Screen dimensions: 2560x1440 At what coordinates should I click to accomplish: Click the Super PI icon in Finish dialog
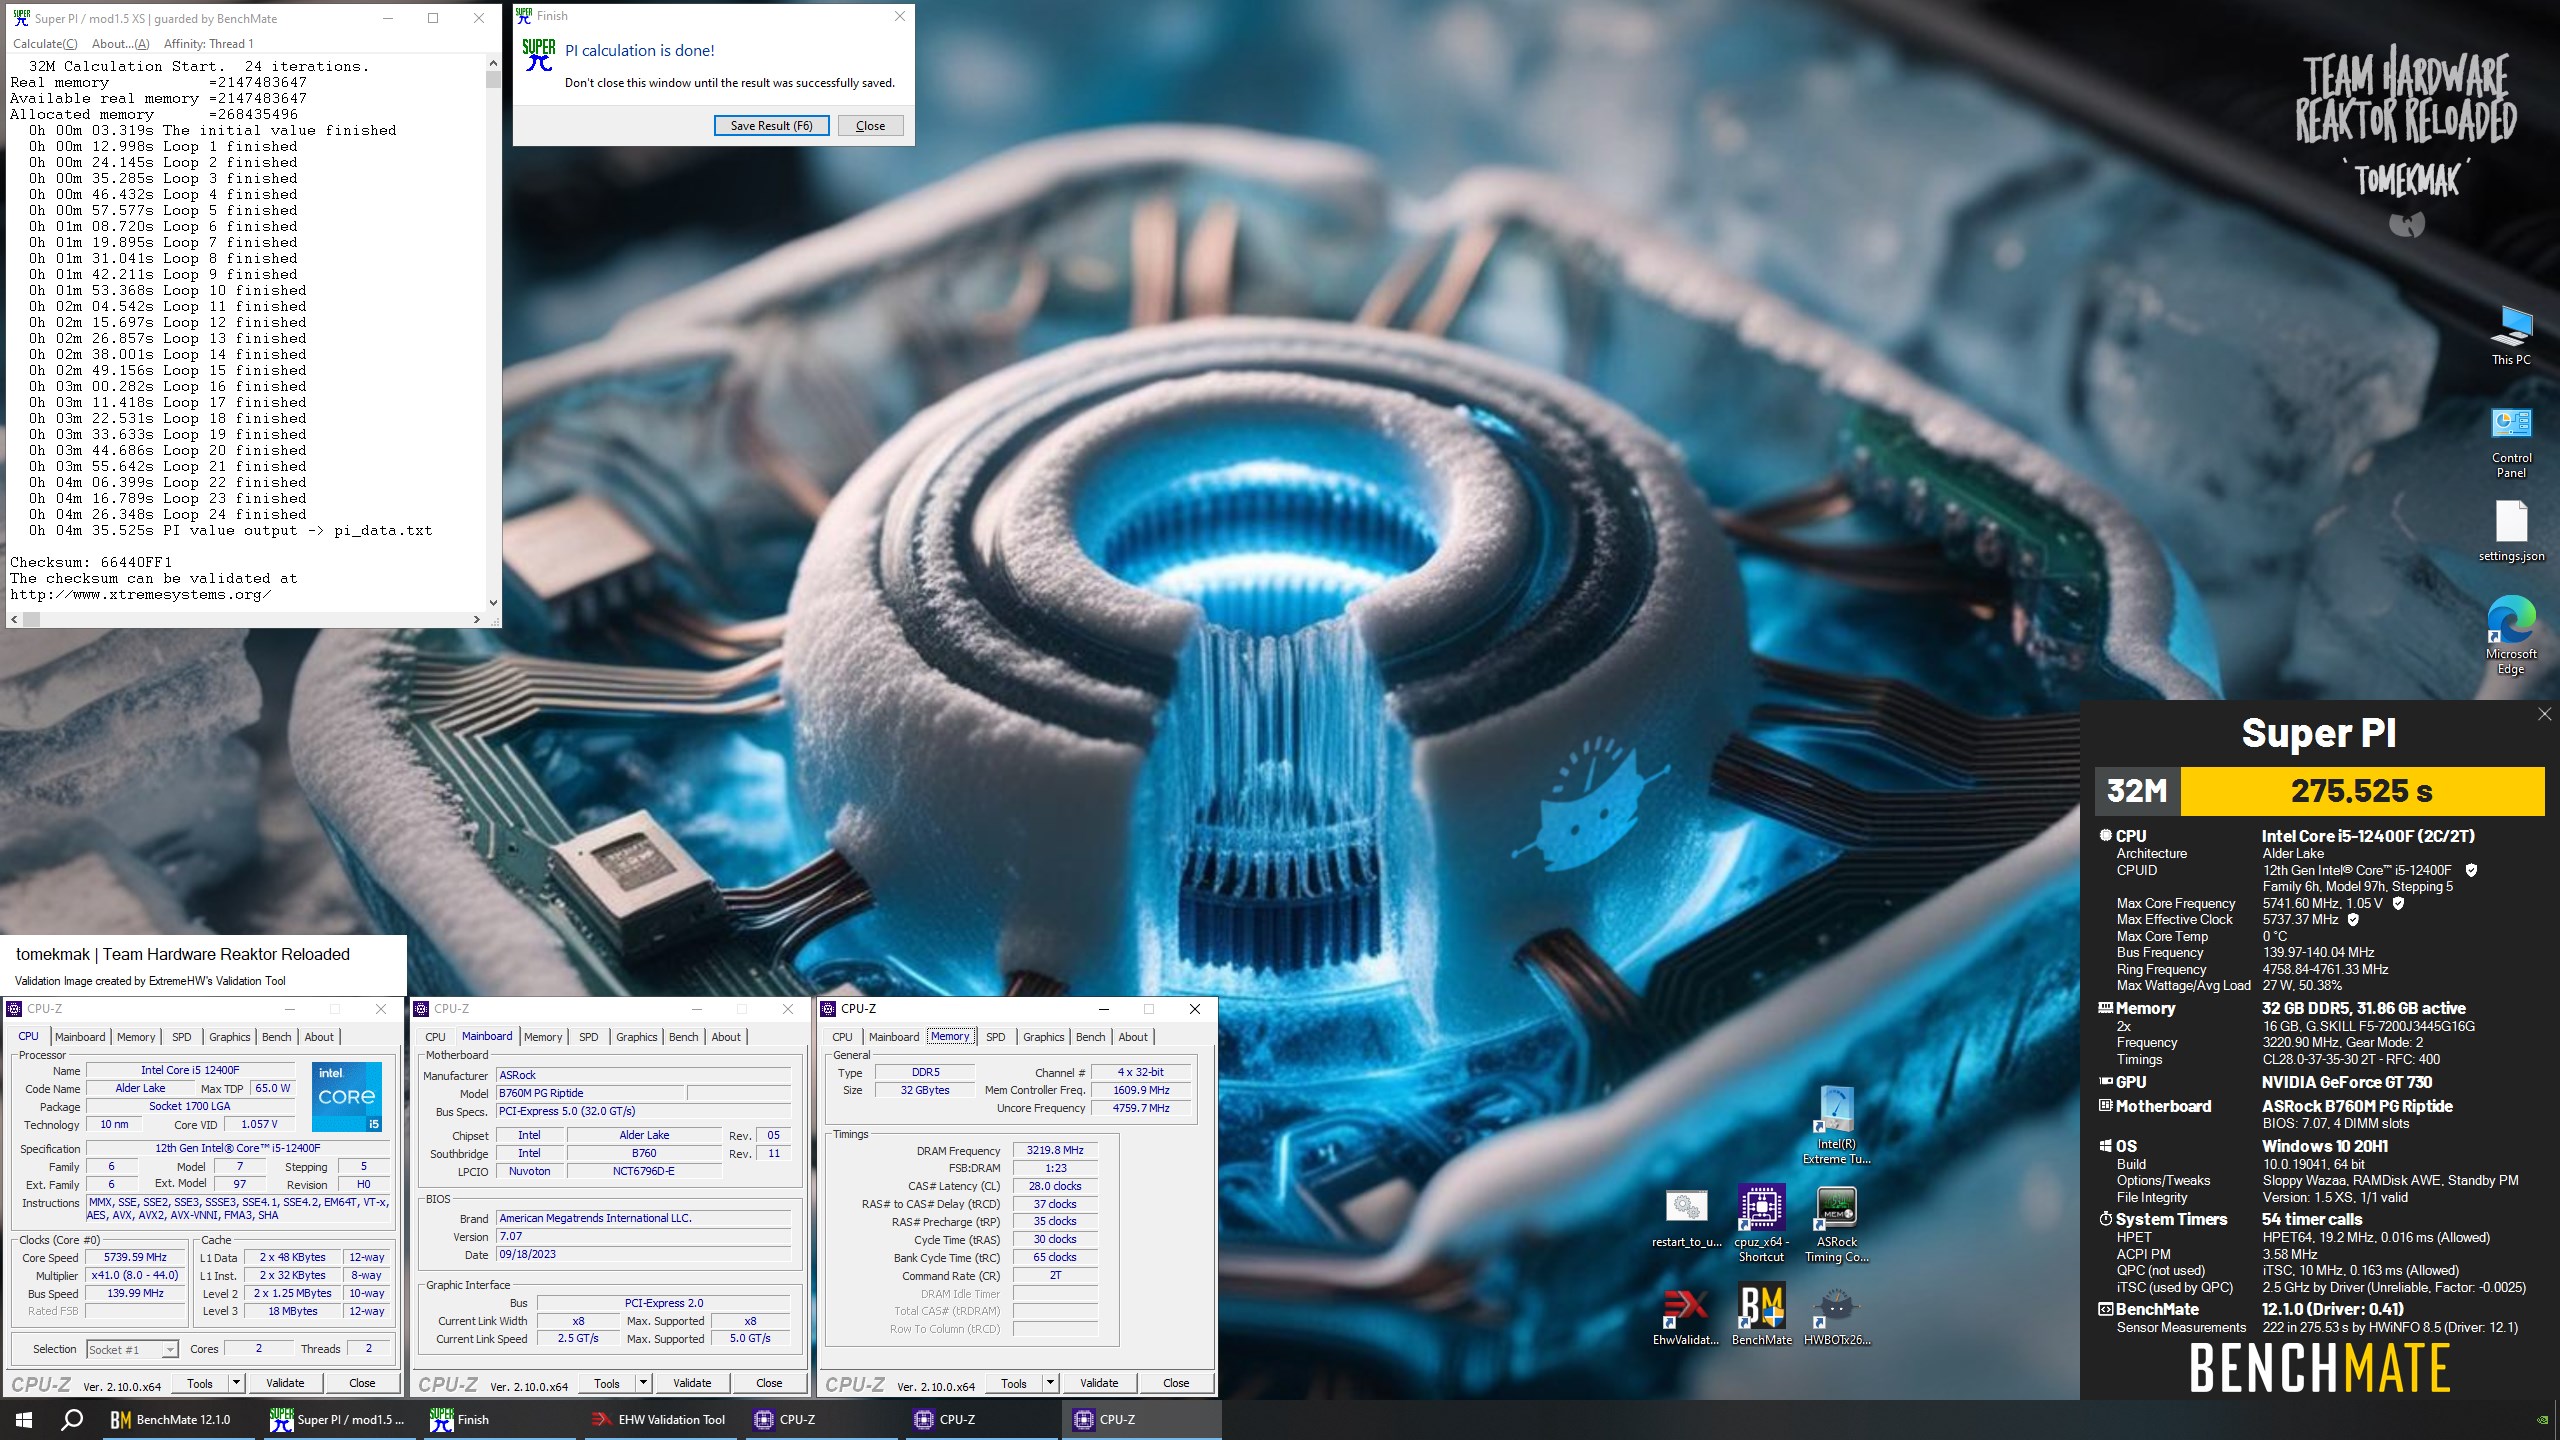(x=538, y=55)
